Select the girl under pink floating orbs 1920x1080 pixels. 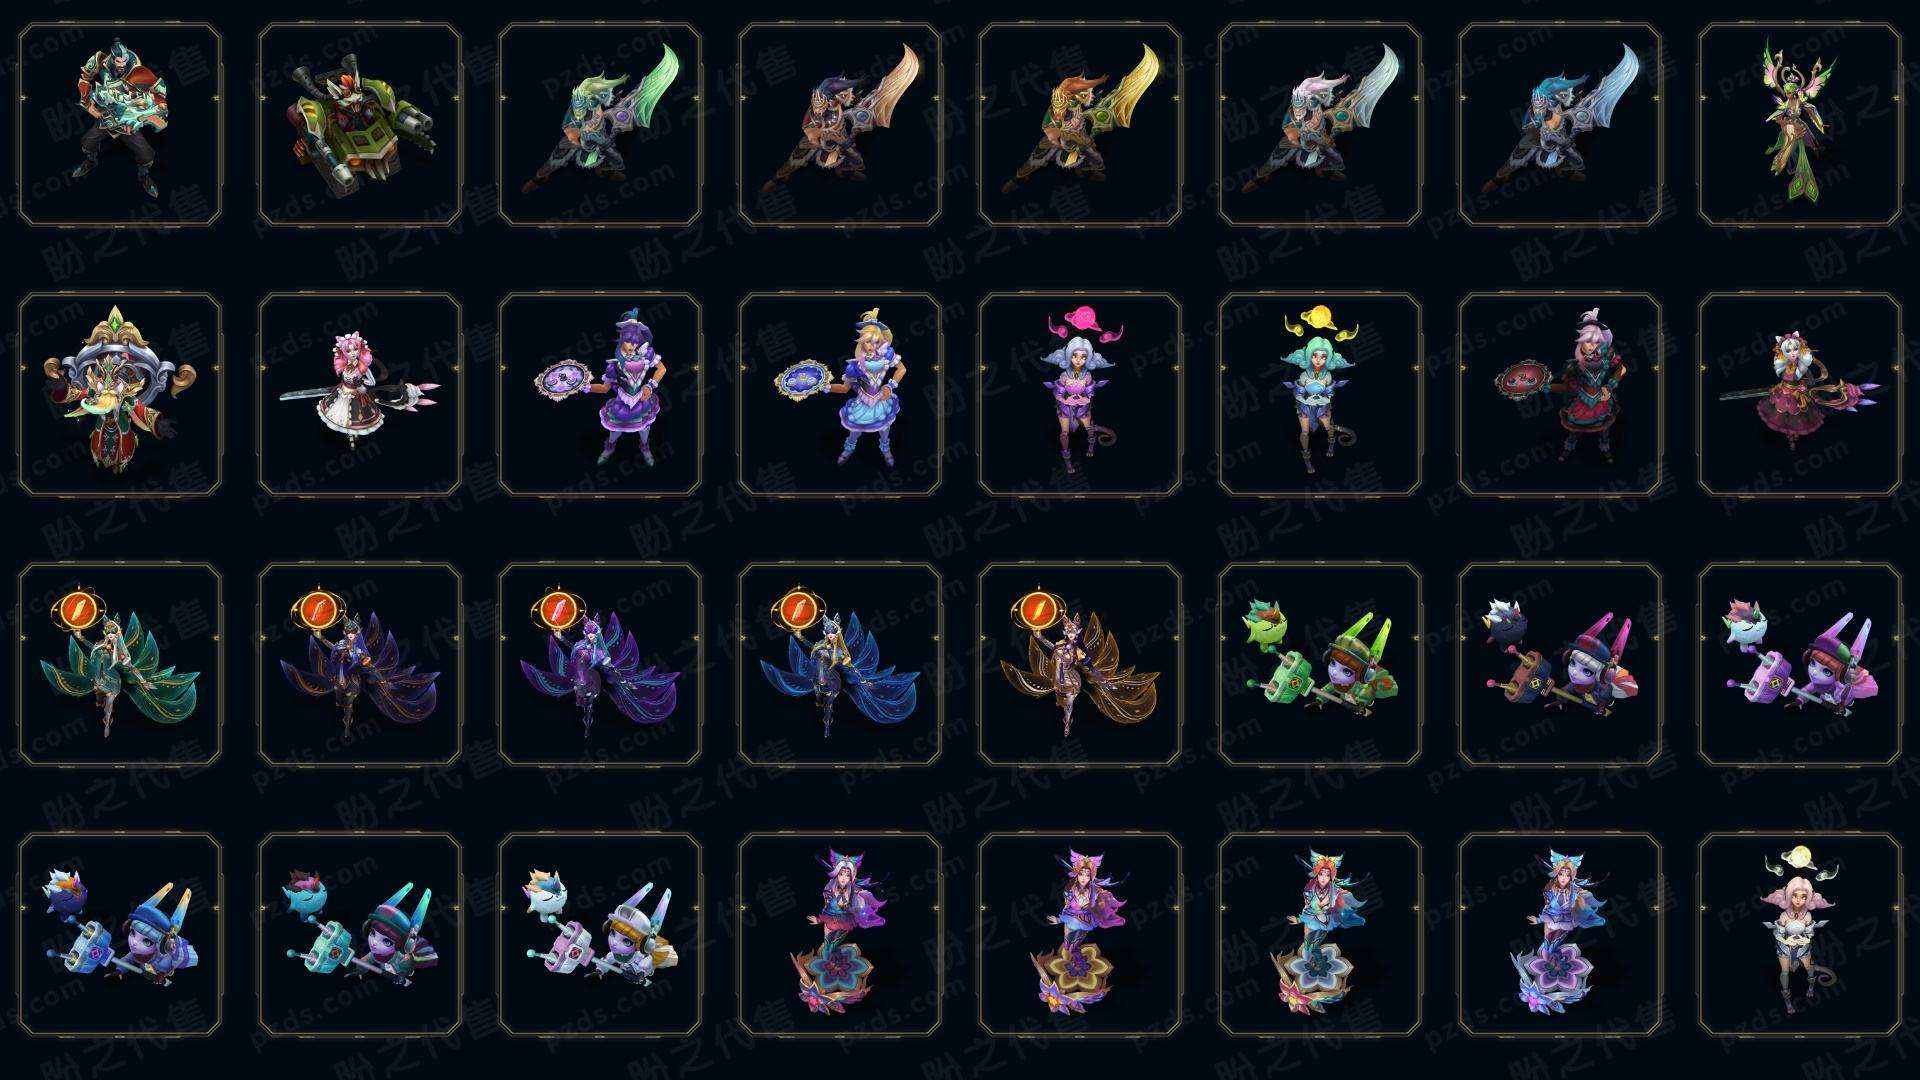pyautogui.click(x=1080, y=394)
